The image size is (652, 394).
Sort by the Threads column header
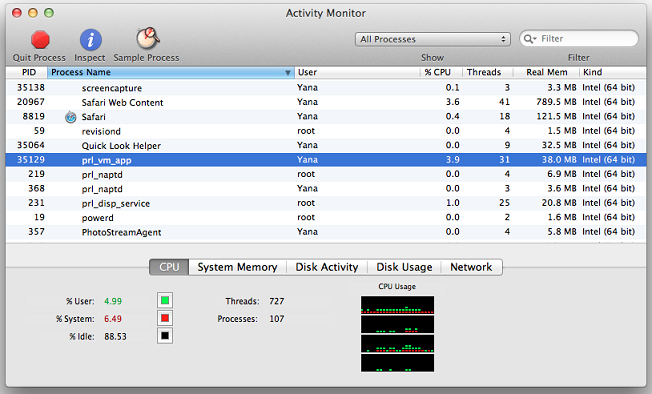pos(488,72)
